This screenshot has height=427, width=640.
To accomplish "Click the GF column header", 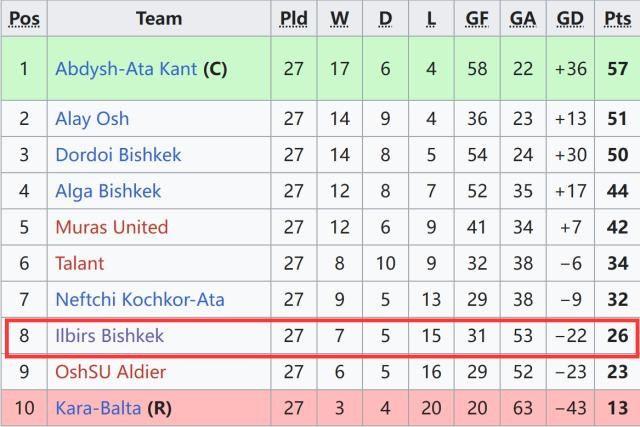I will 477,18.
